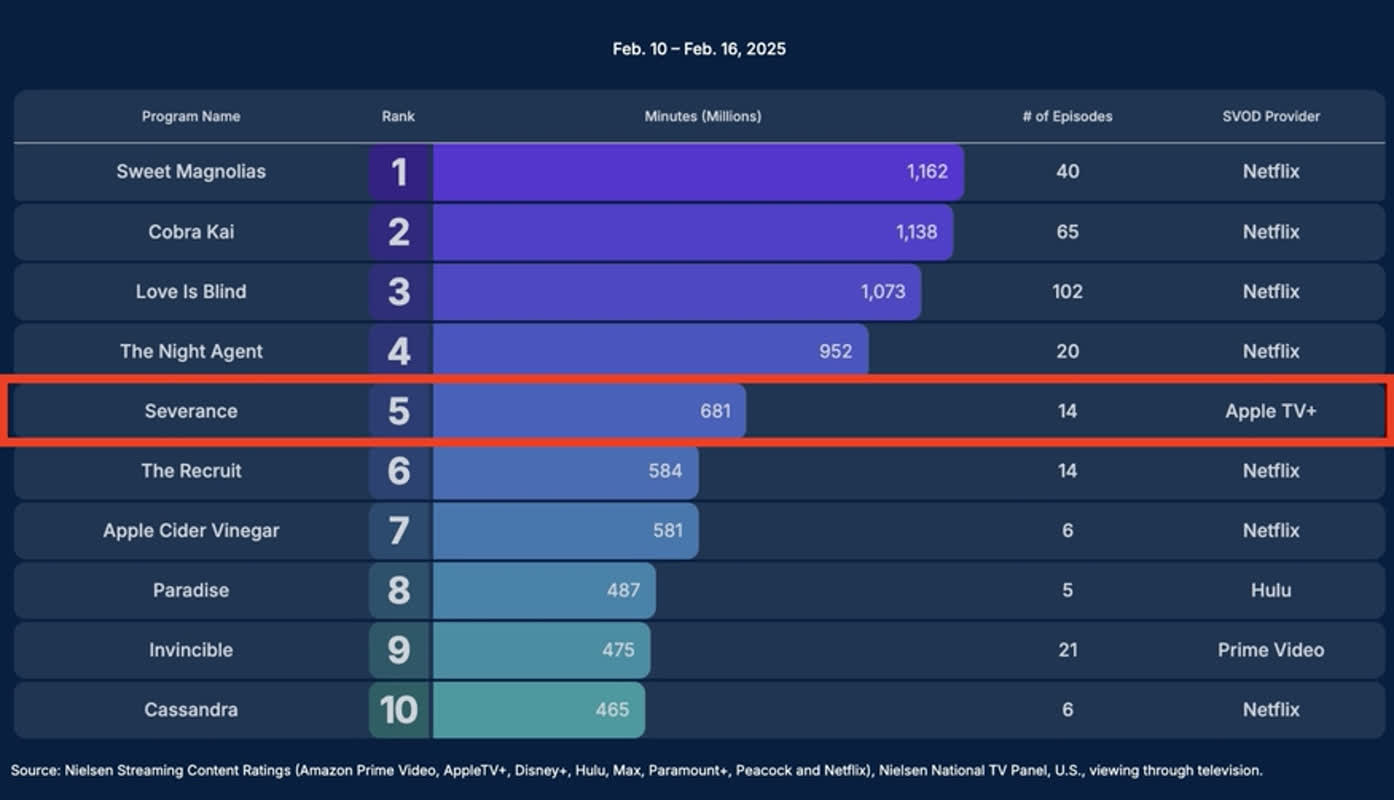This screenshot has height=800, width=1394.
Task: Click the 465 minutes bar for Cassandra
Action: click(539, 710)
